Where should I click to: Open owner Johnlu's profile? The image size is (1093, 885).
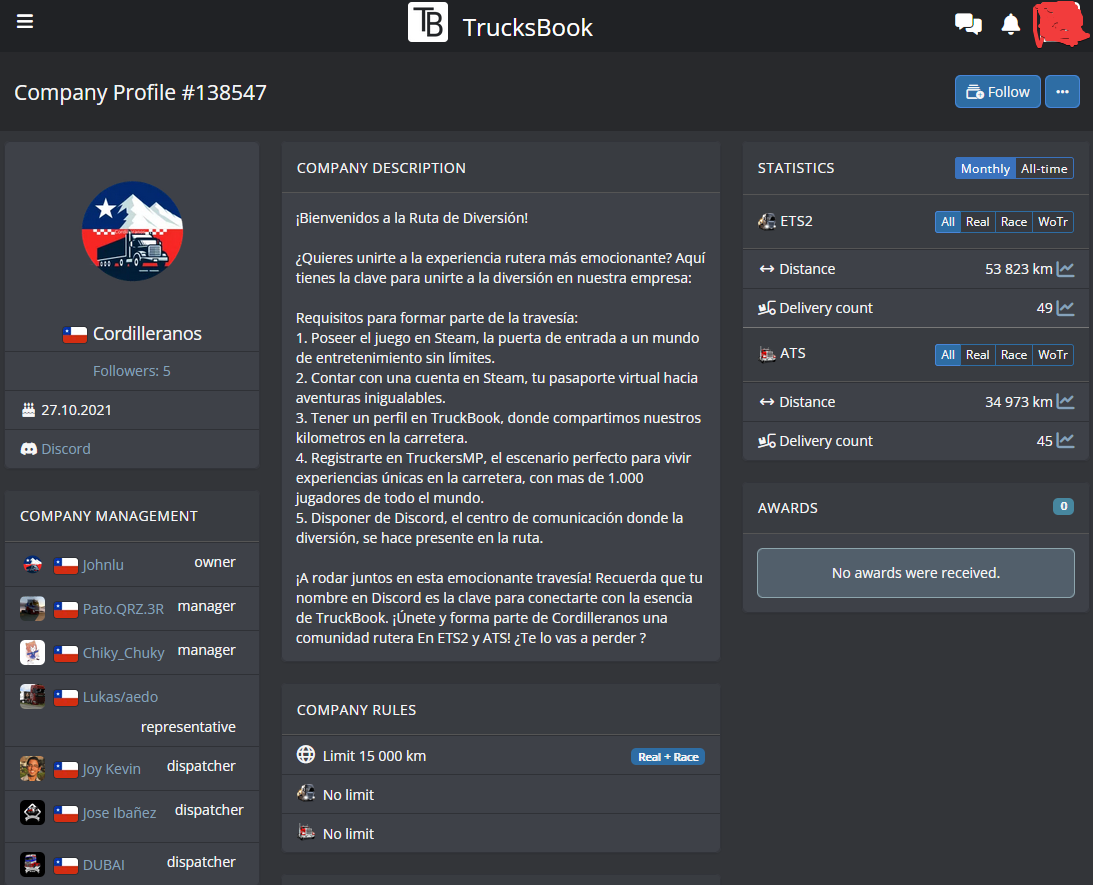(x=103, y=564)
